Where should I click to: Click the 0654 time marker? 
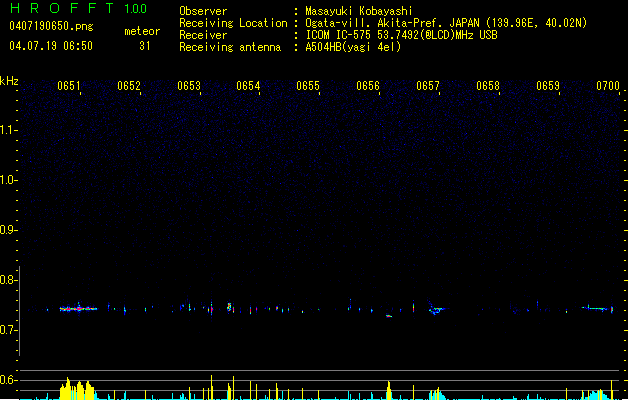[248, 86]
